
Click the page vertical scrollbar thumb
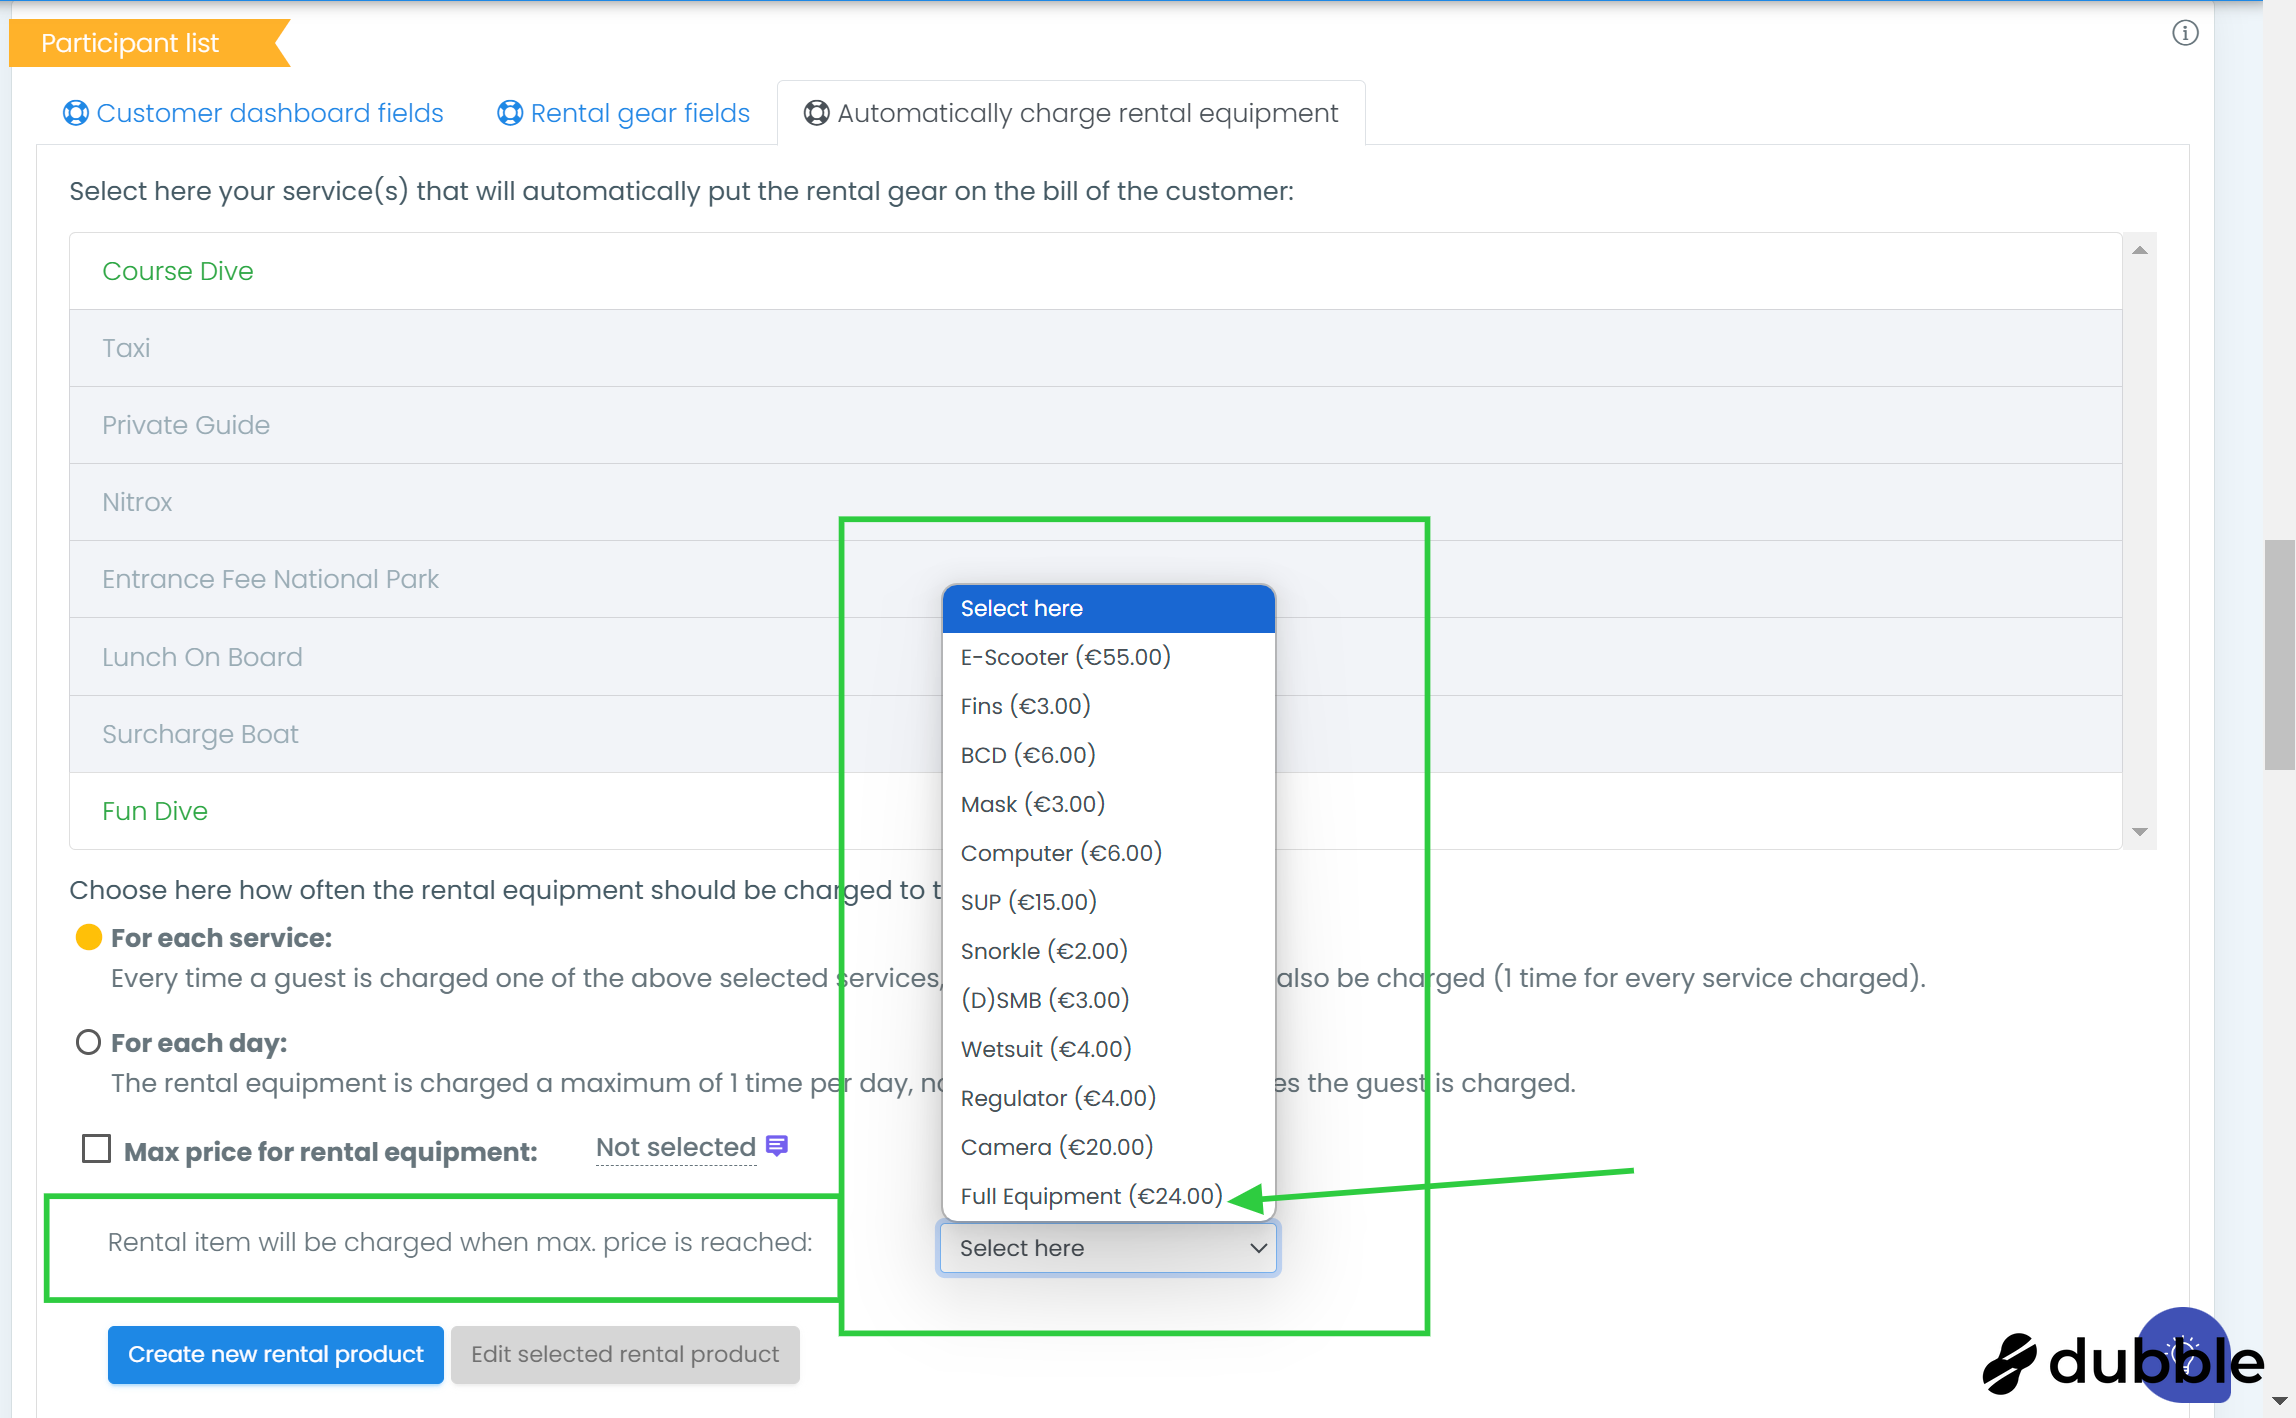point(2279,655)
